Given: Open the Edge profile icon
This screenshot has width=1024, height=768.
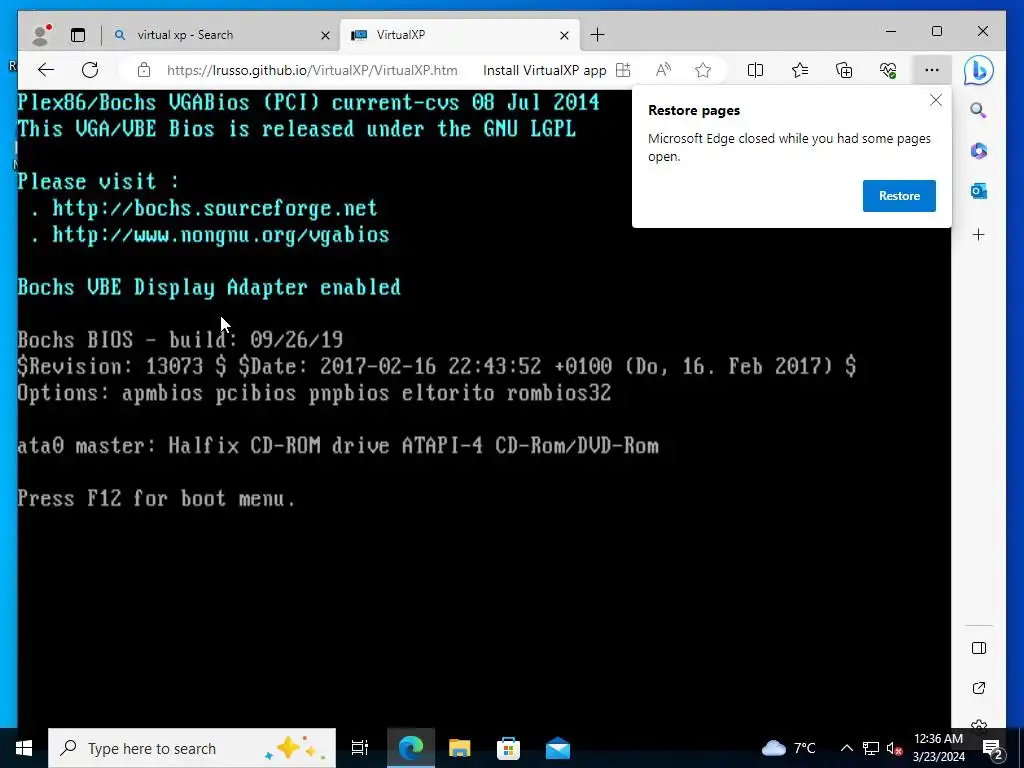Looking at the screenshot, I should pyautogui.click(x=41, y=35).
